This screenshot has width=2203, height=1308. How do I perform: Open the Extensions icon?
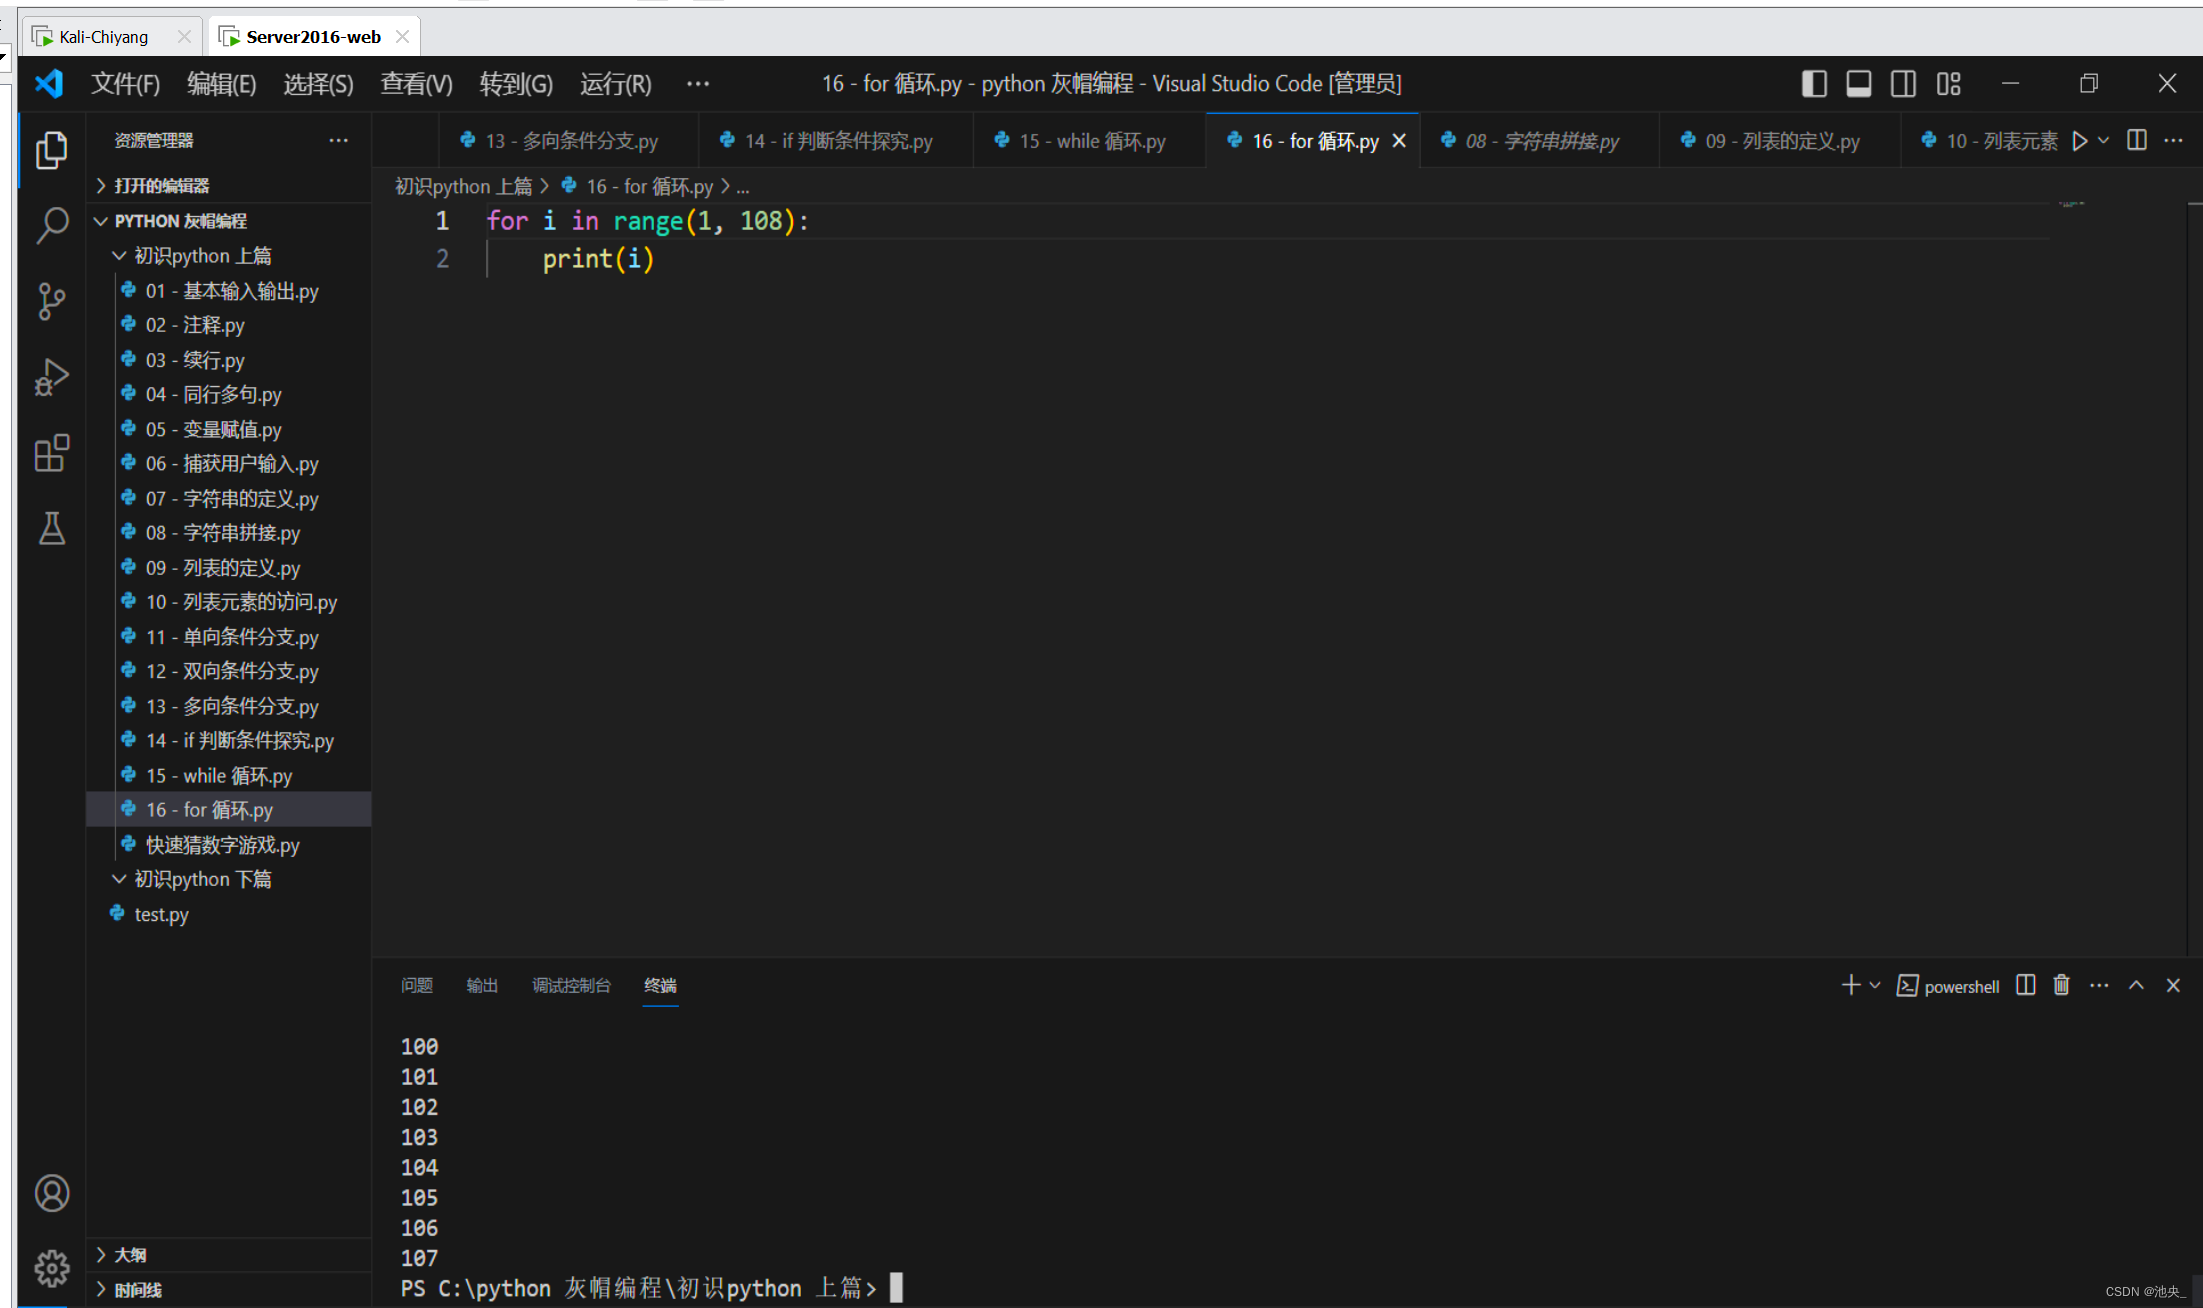tap(51, 453)
